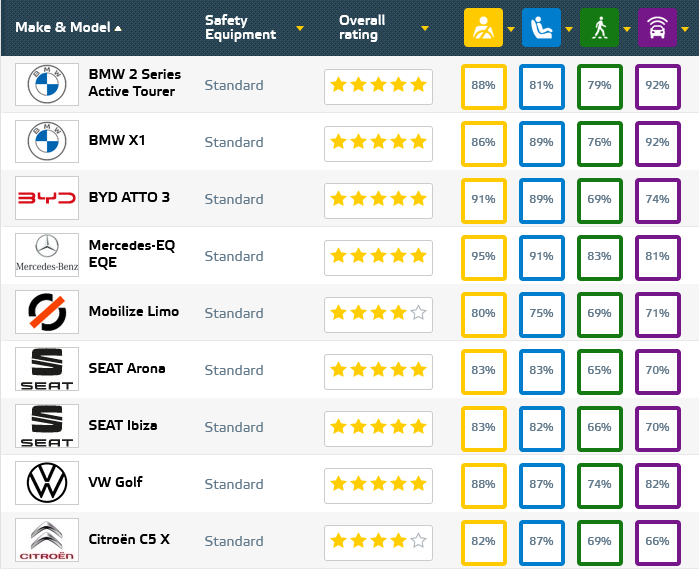Open the Mobilize Limo model link
Viewport: 699px width, 569px height.
click(x=134, y=311)
